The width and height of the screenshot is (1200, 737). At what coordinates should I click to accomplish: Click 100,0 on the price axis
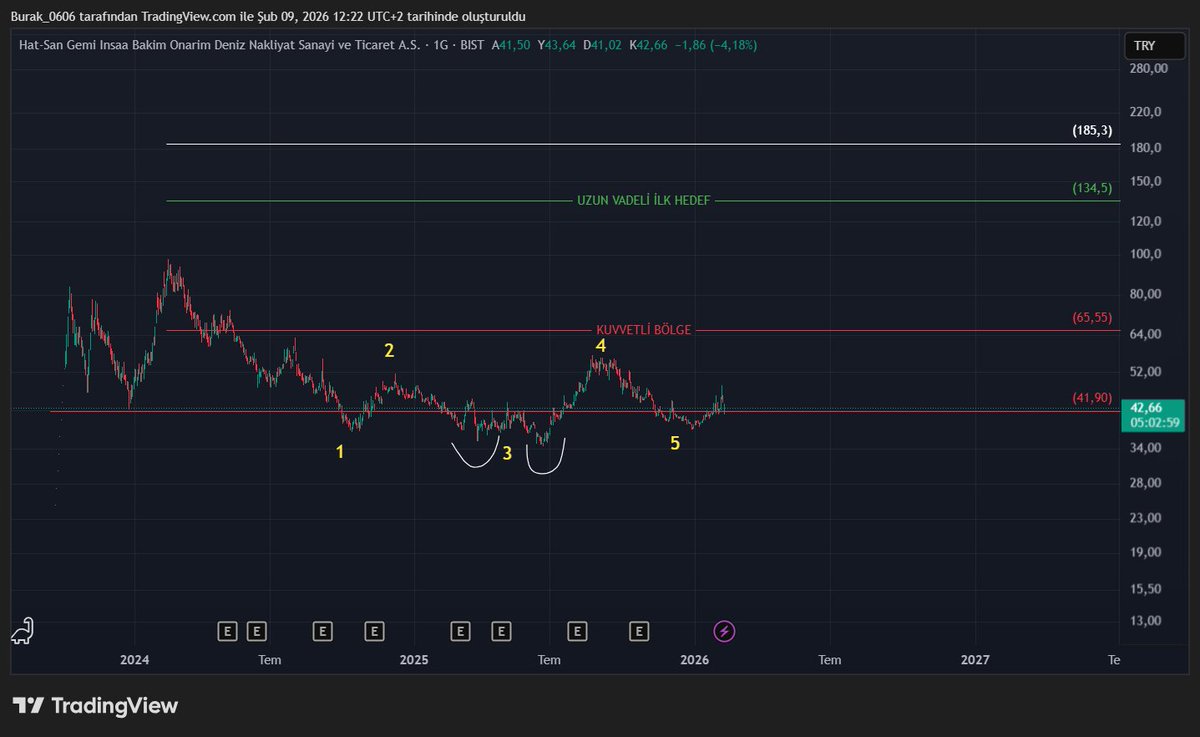[1146, 254]
